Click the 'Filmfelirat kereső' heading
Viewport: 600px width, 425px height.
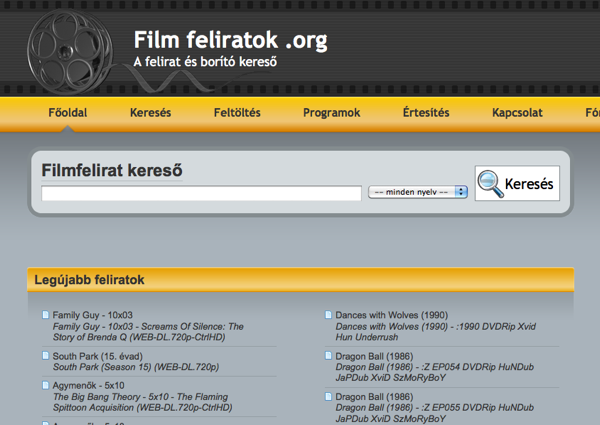[x=112, y=171]
